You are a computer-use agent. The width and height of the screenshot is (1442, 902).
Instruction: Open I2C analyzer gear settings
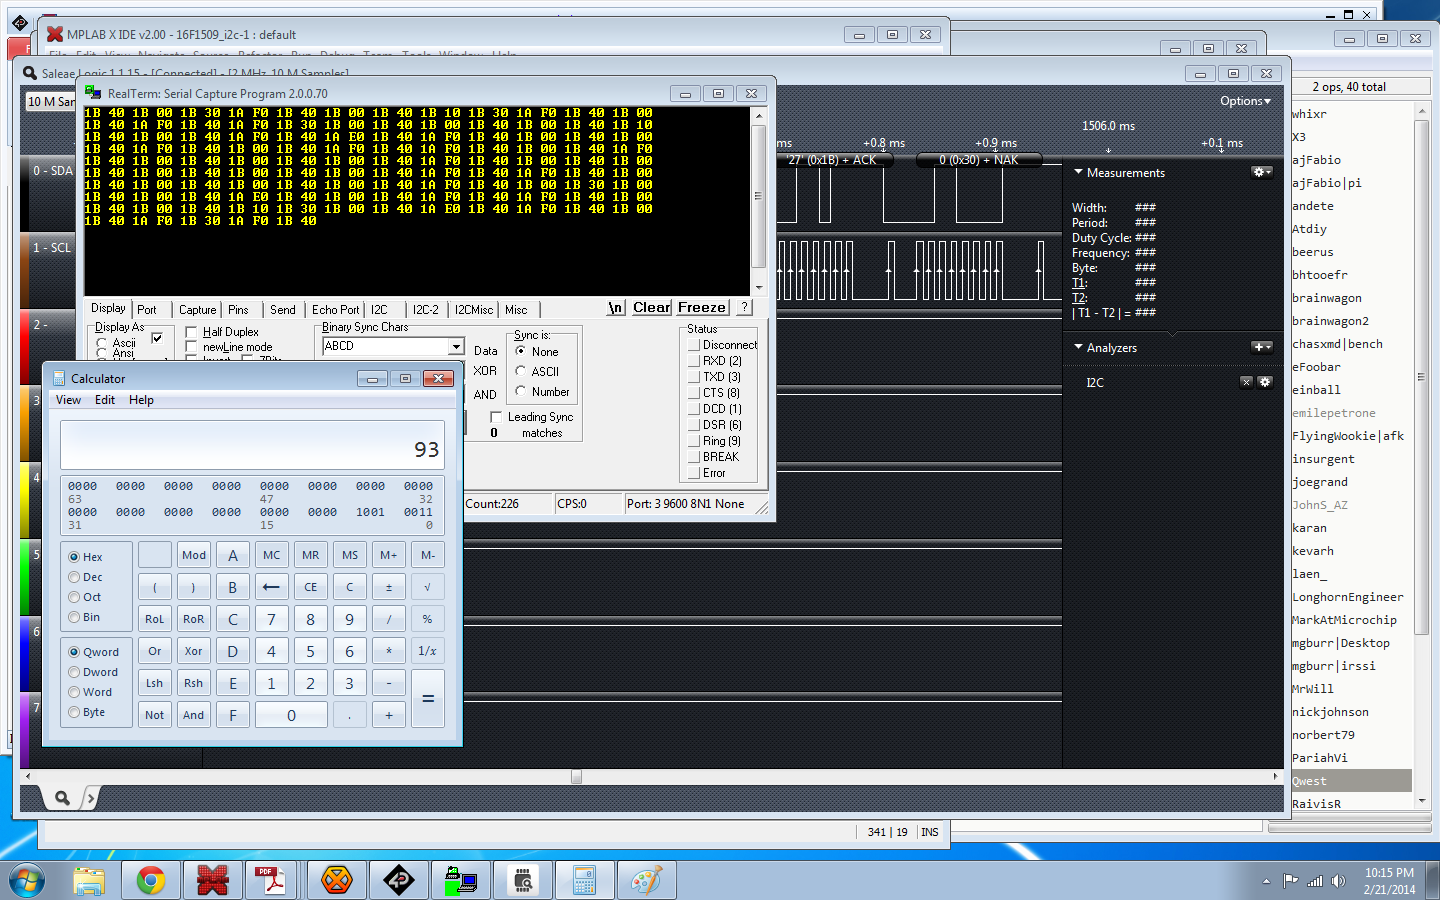[1265, 382]
